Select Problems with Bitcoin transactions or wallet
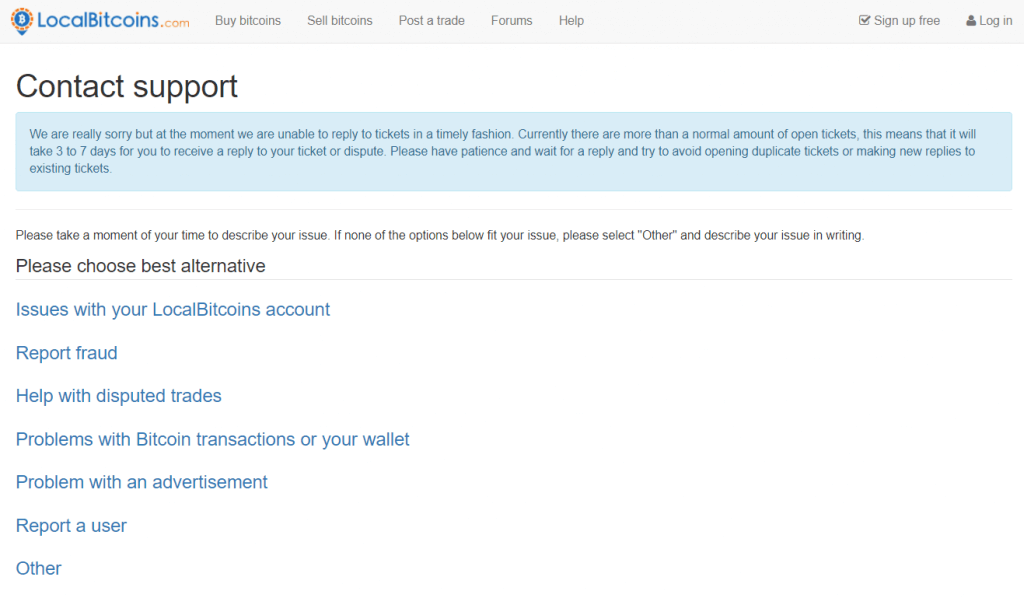The image size is (1024, 598). (213, 439)
